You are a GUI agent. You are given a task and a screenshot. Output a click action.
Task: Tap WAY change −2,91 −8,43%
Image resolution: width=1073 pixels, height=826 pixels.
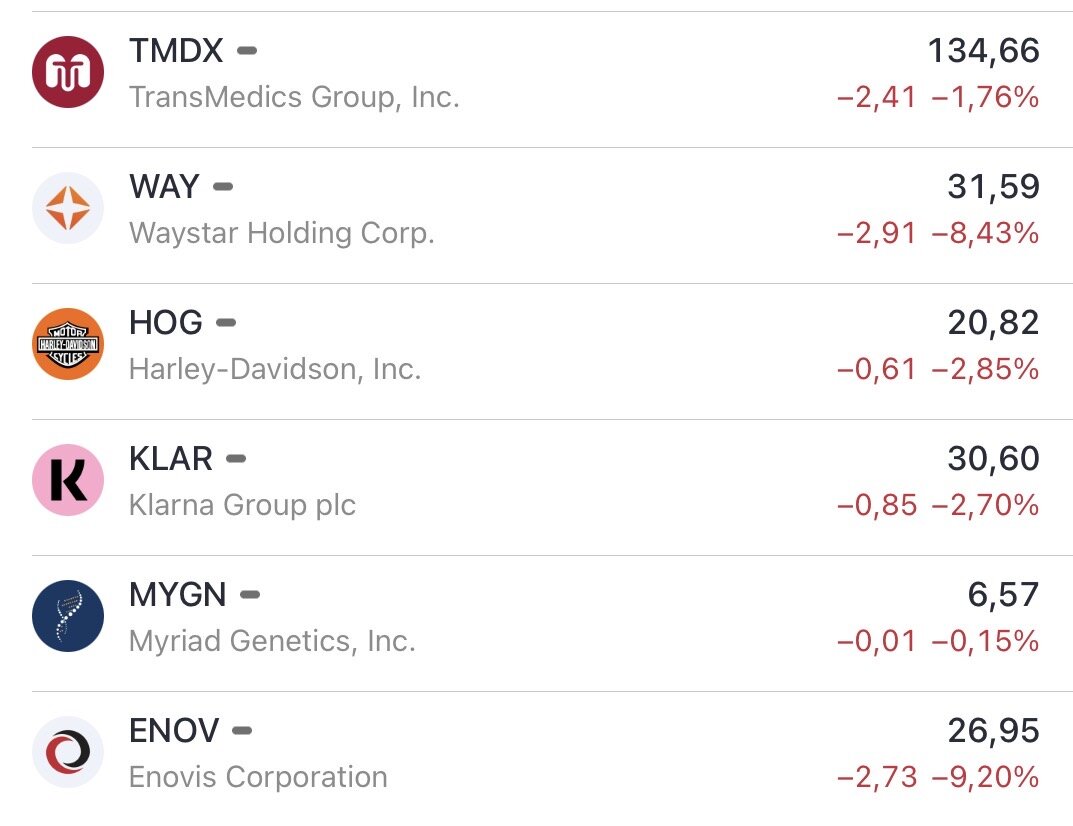click(x=937, y=234)
